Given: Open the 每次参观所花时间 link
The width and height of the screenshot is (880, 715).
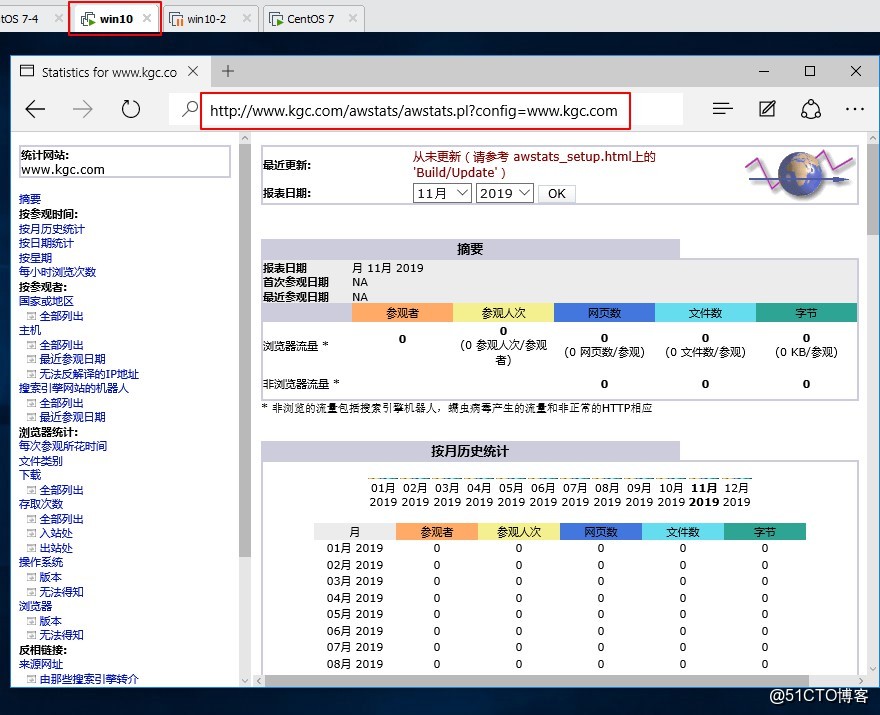Looking at the screenshot, I should [63, 446].
